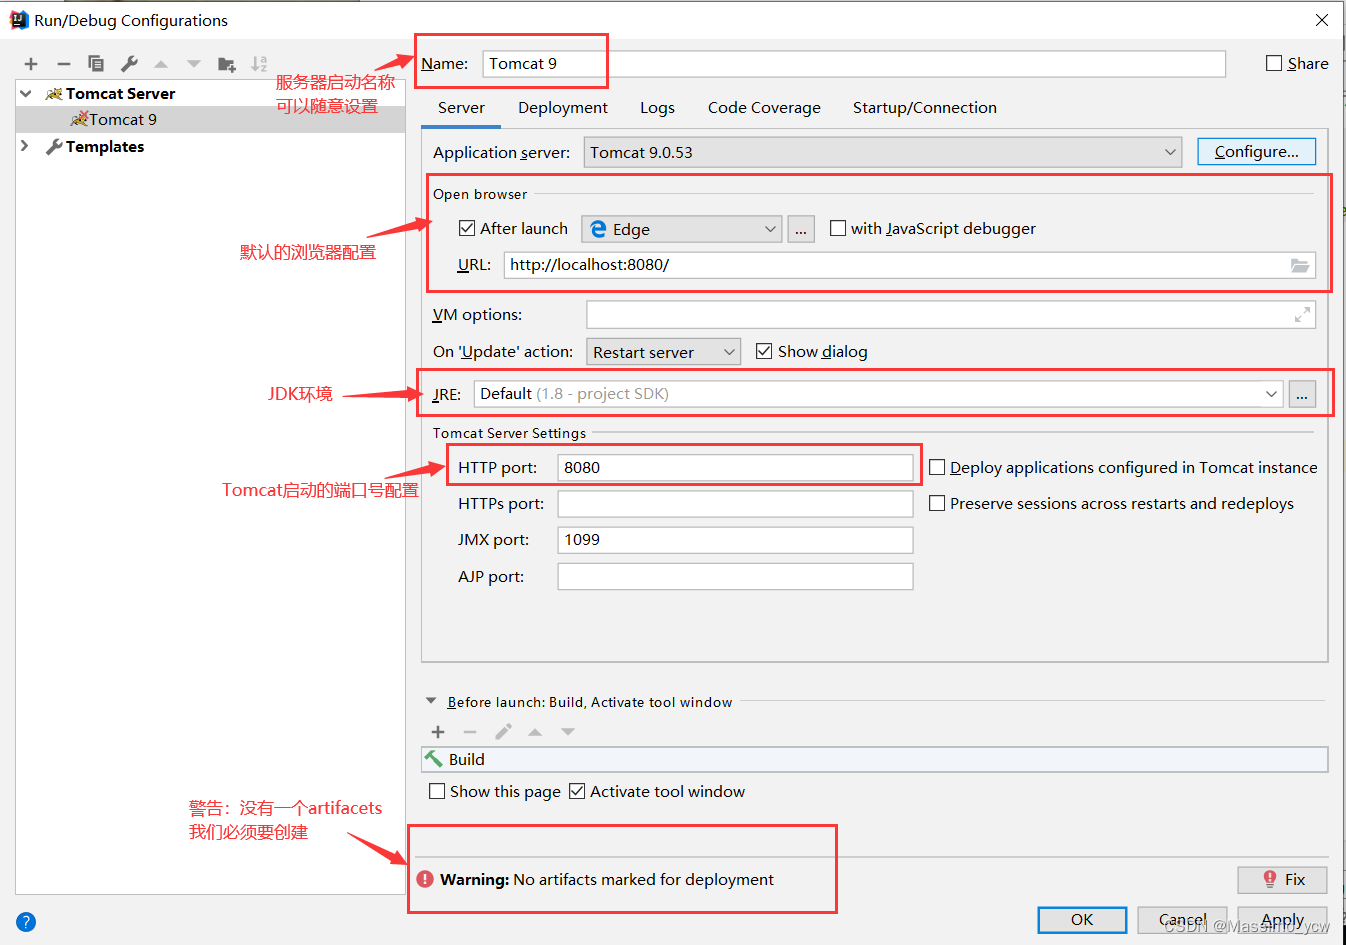Click the red warning icon
Viewport: 1346px width, 945px height.
[x=425, y=879]
